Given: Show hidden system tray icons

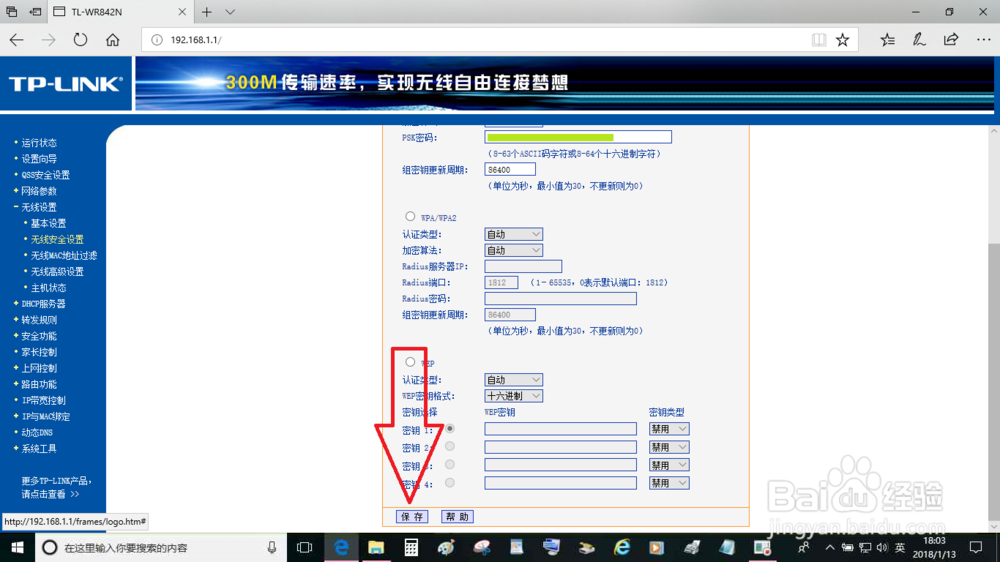Looking at the screenshot, I should point(830,547).
